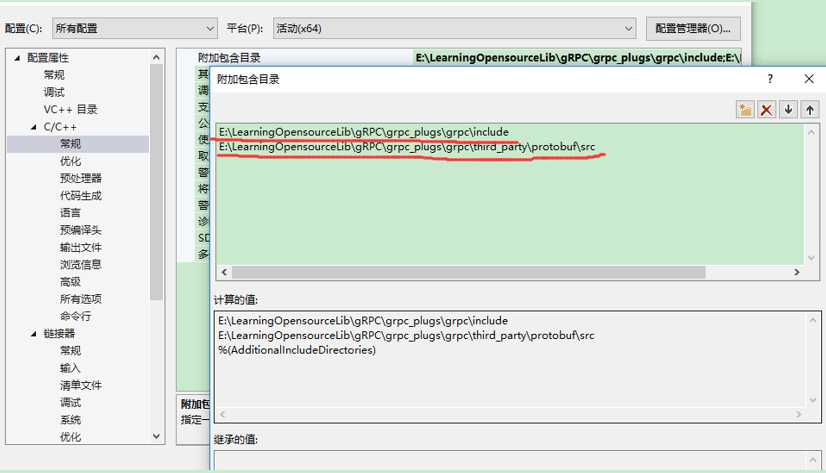The height and width of the screenshot is (473, 826).
Task: Select the third_party\protobuf\src directory line
Action: pos(407,146)
